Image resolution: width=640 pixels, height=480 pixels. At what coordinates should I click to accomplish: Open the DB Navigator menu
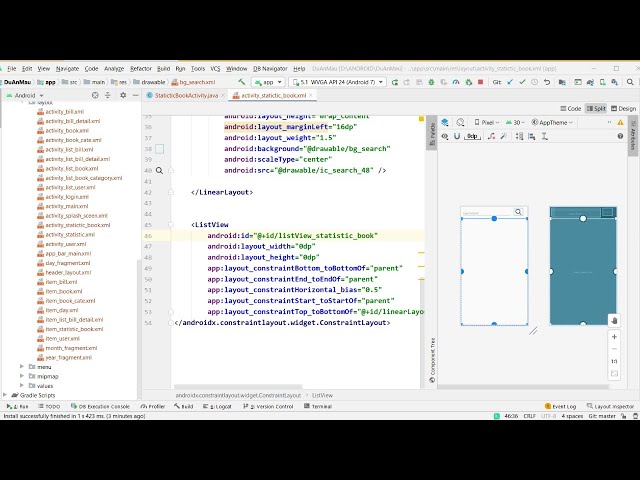point(270,69)
